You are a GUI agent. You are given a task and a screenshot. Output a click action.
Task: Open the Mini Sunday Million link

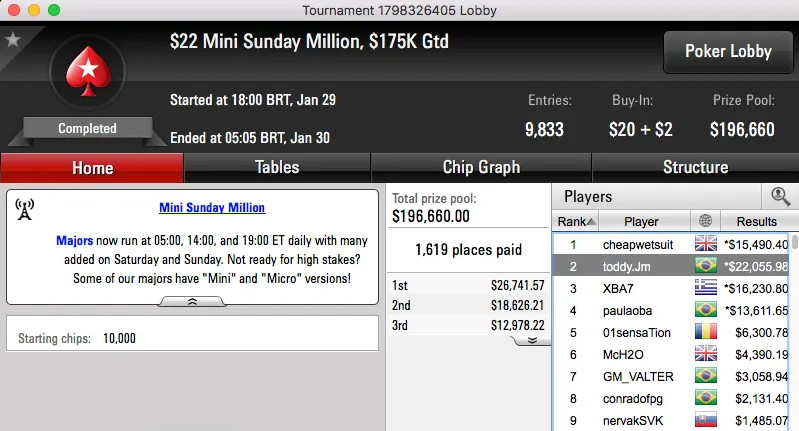coord(212,208)
